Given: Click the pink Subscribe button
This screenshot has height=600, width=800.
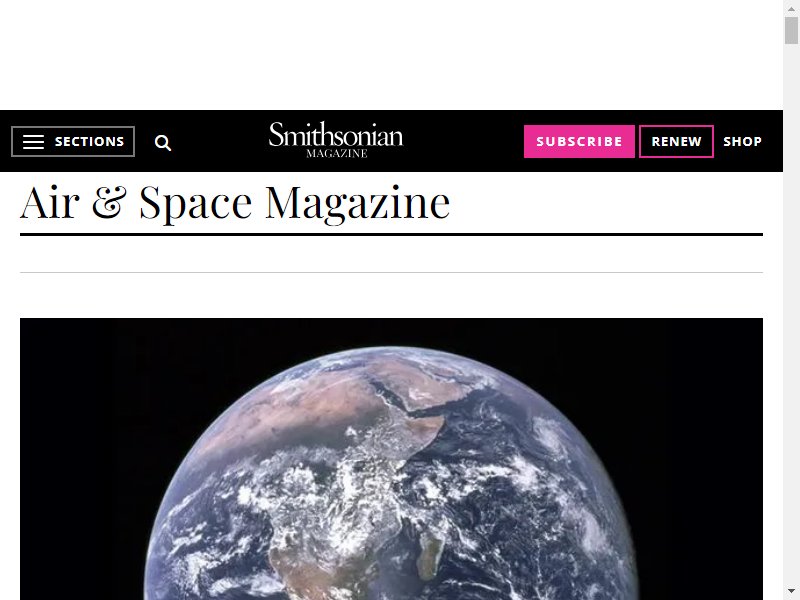Looking at the screenshot, I should click(579, 141).
